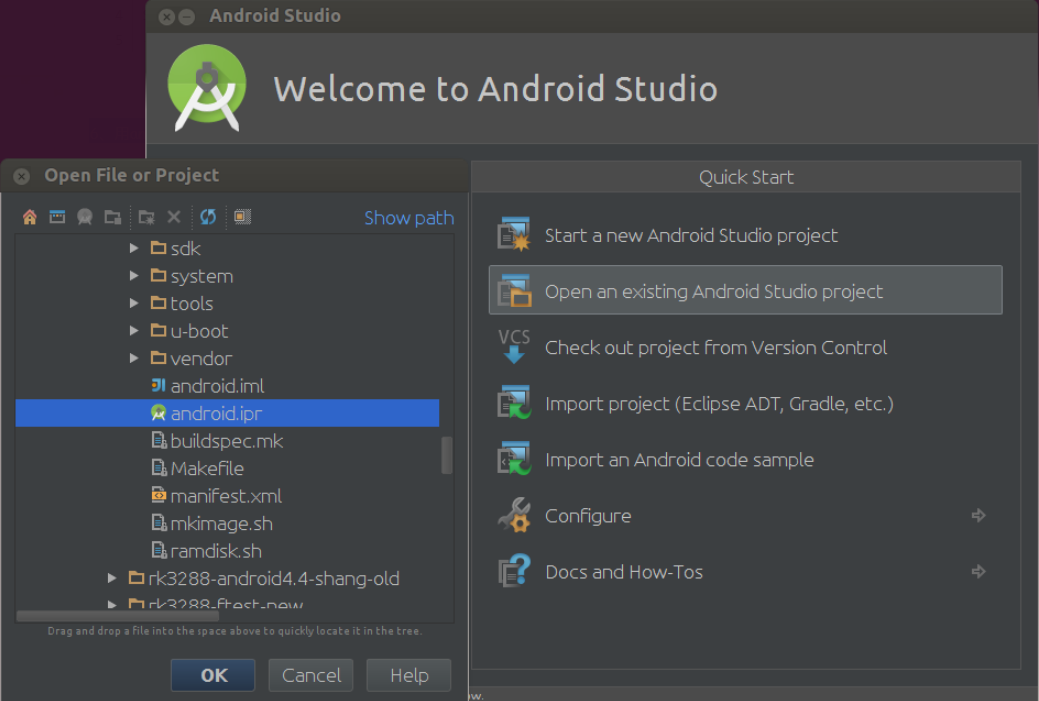Select the android.iml file
1039x701 pixels.
[217, 386]
